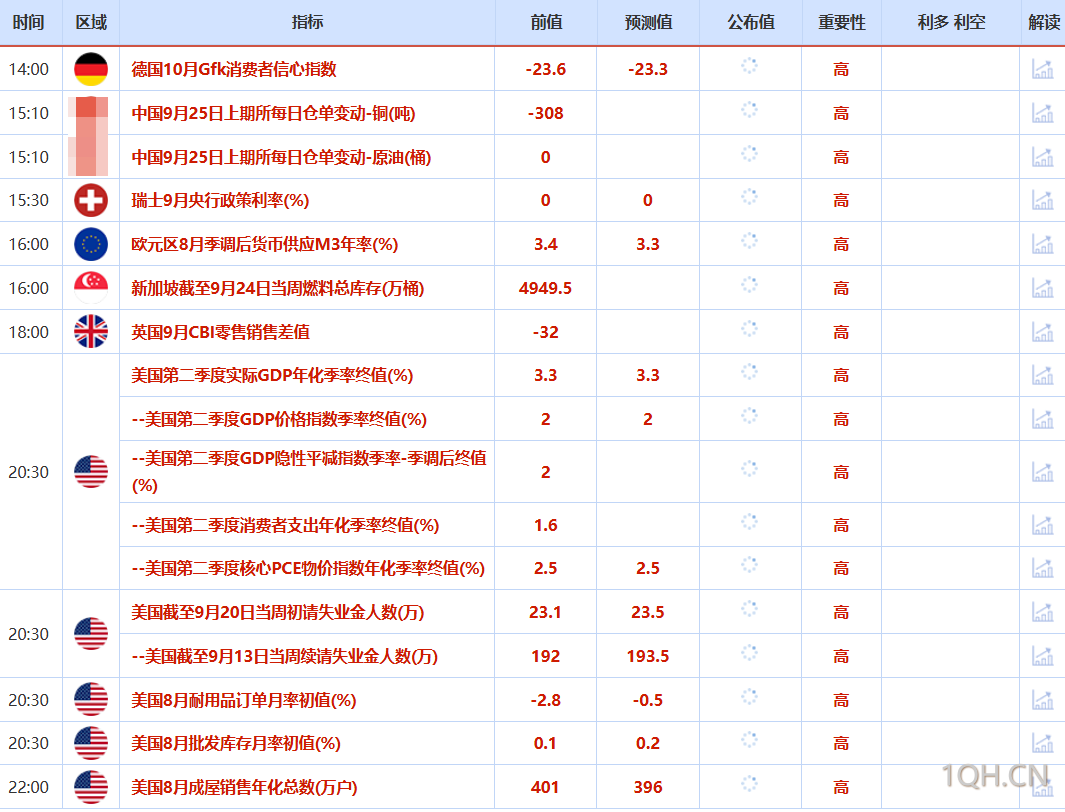Open the chart icon for 美国8月成屋销售年化总数
Viewport: 1065px width, 812px height.
(1043, 787)
